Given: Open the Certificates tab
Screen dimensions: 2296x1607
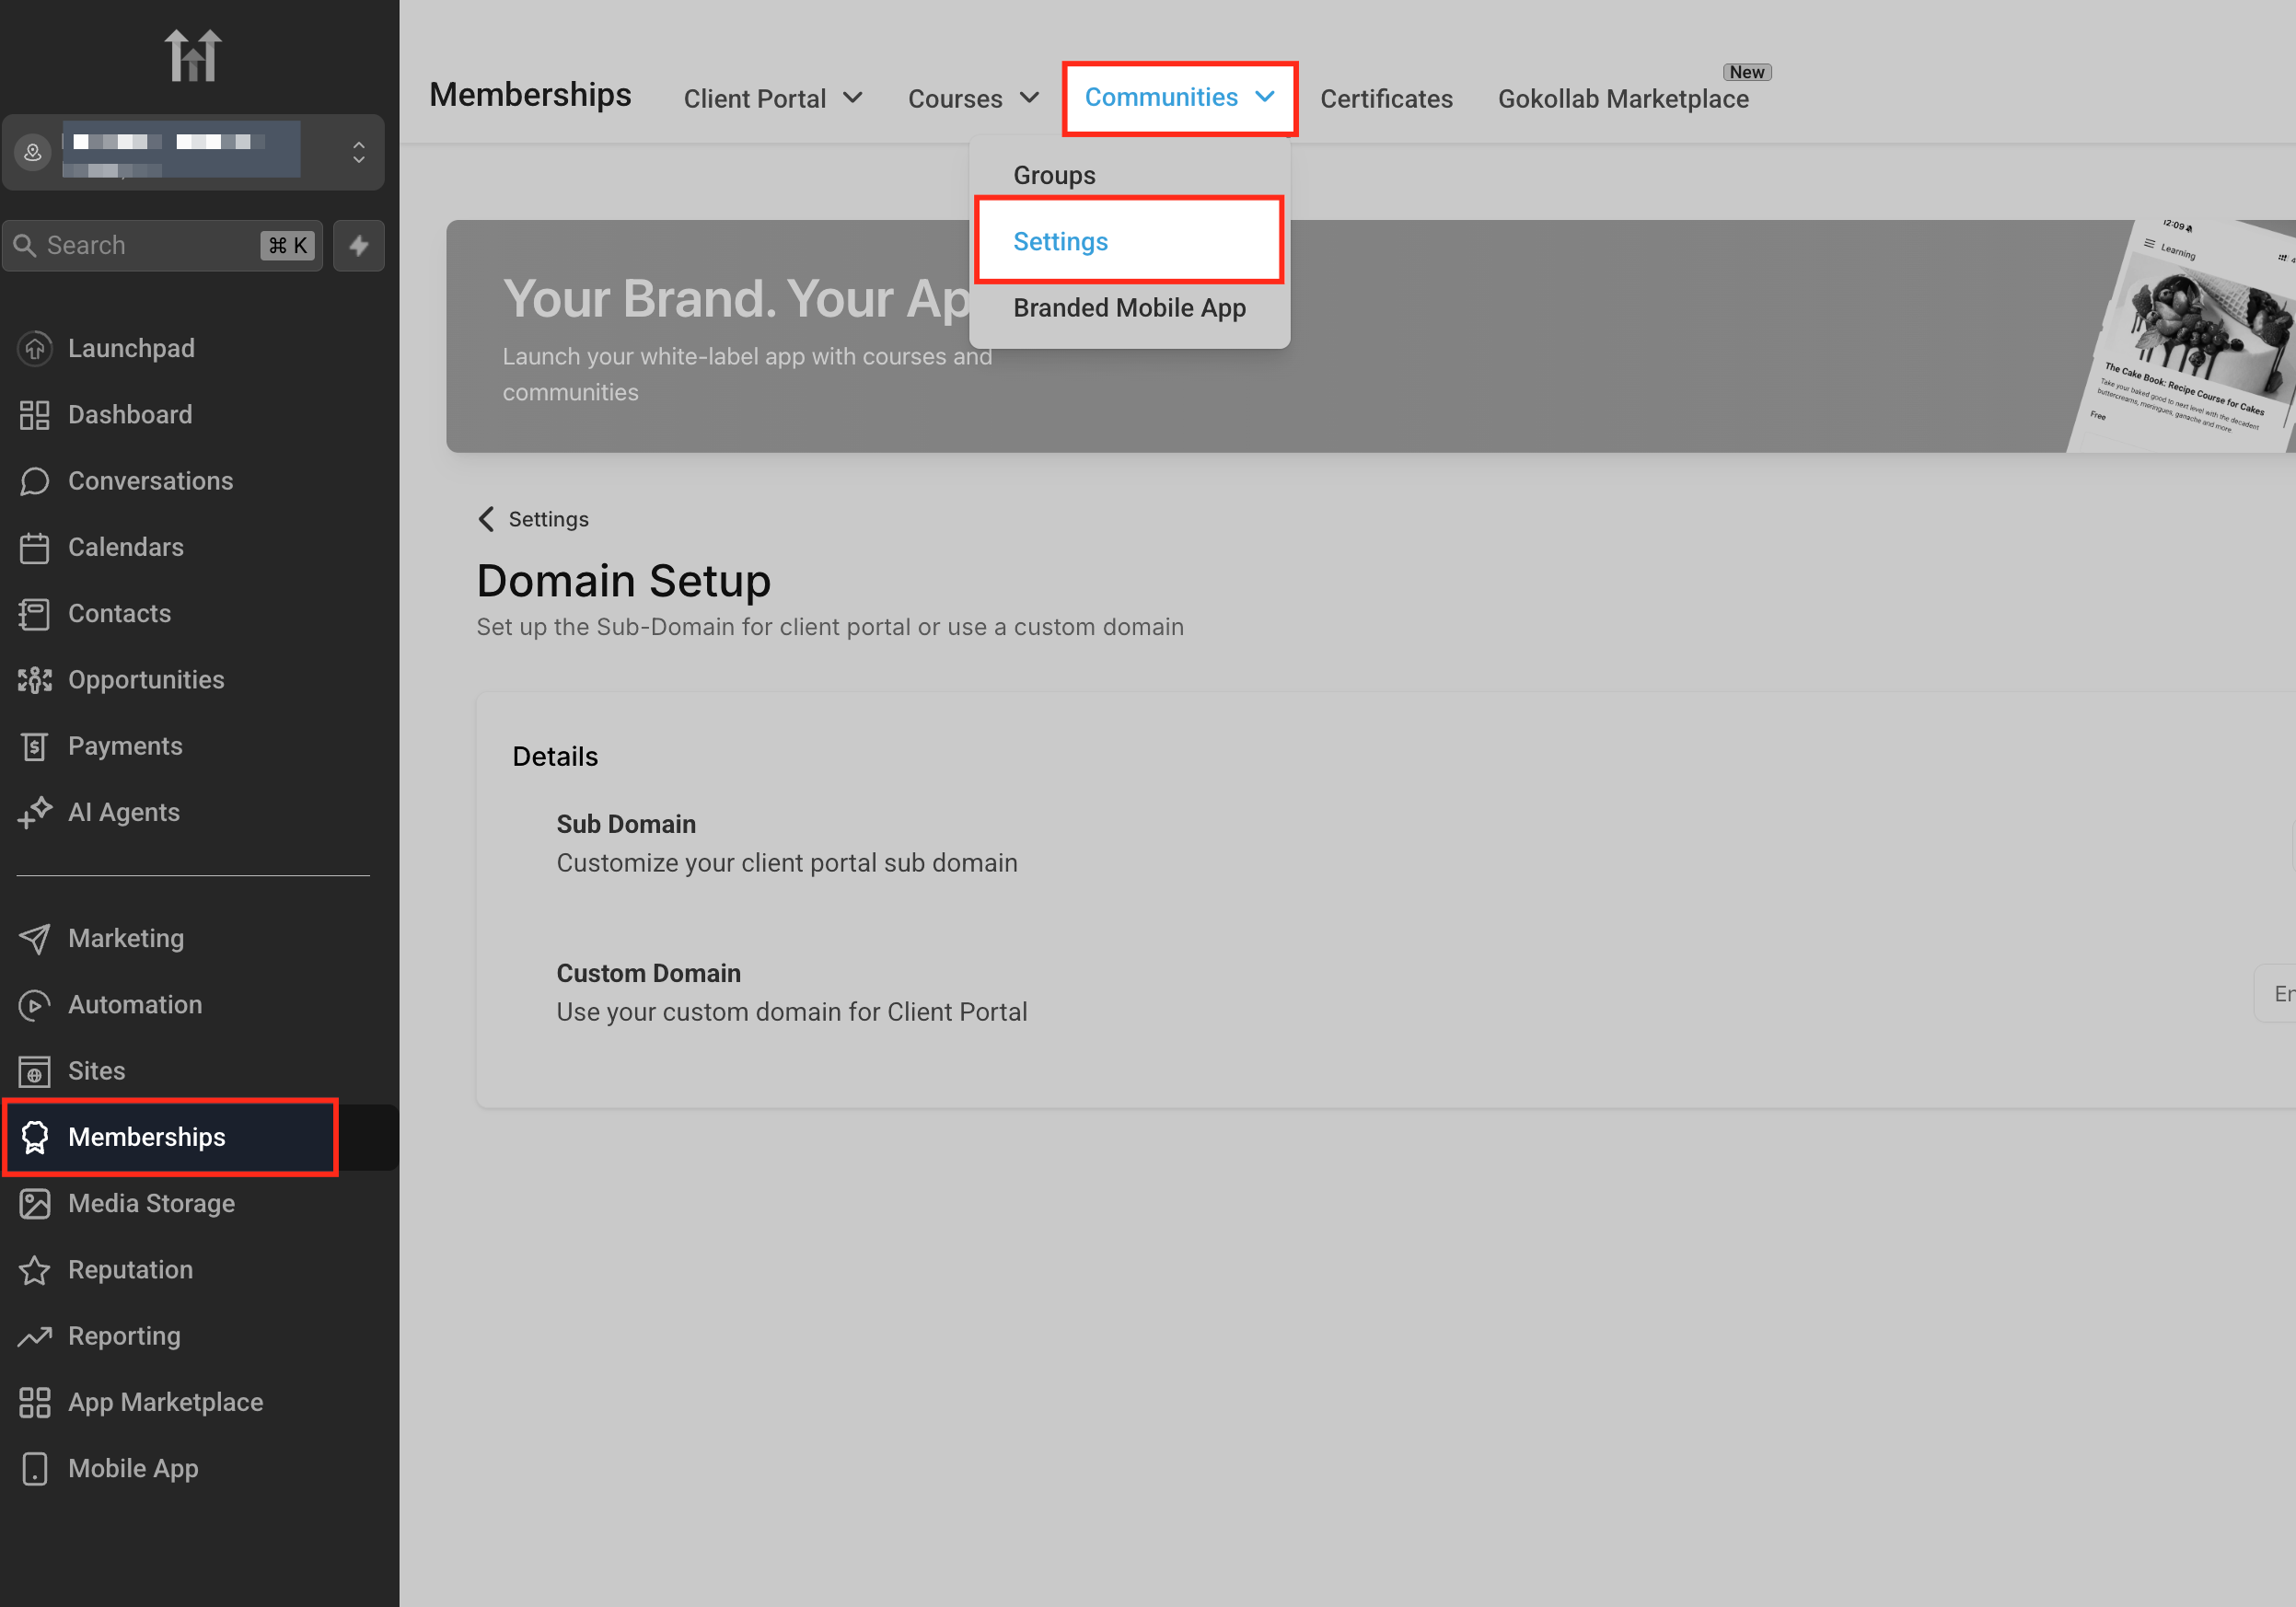Looking at the screenshot, I should tap(1385, 98).
